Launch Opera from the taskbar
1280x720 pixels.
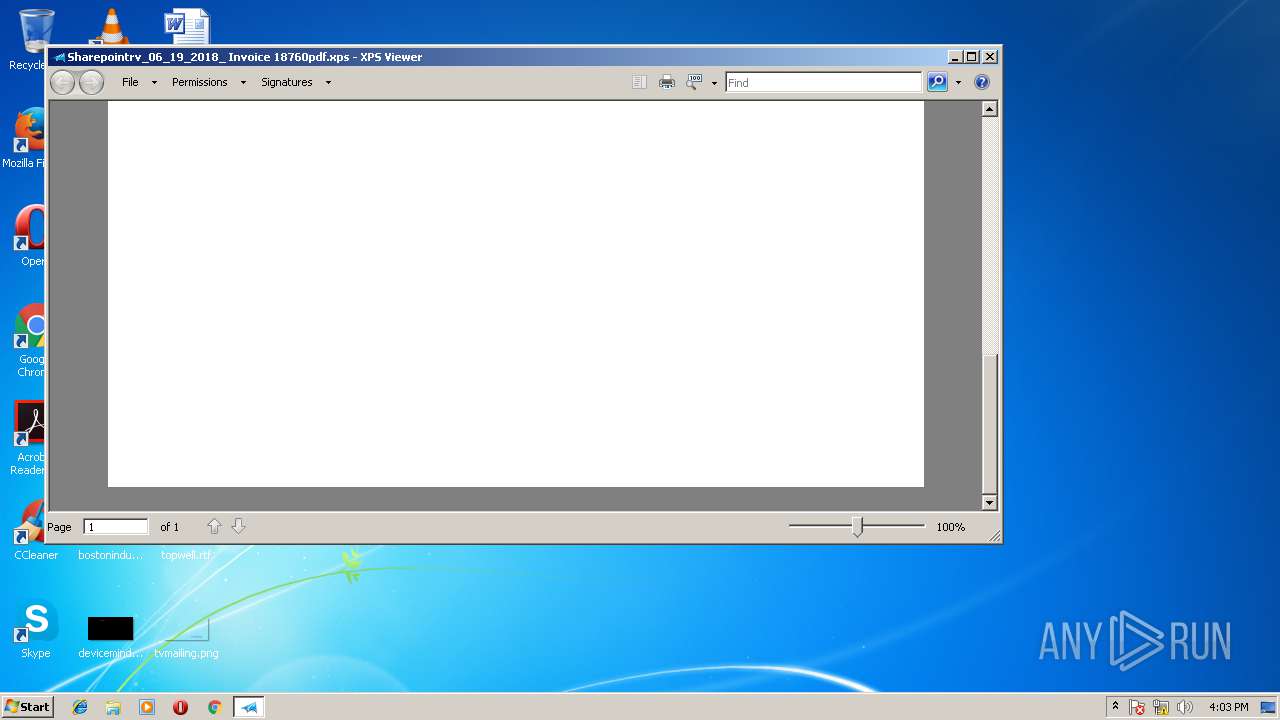(180, 707)
